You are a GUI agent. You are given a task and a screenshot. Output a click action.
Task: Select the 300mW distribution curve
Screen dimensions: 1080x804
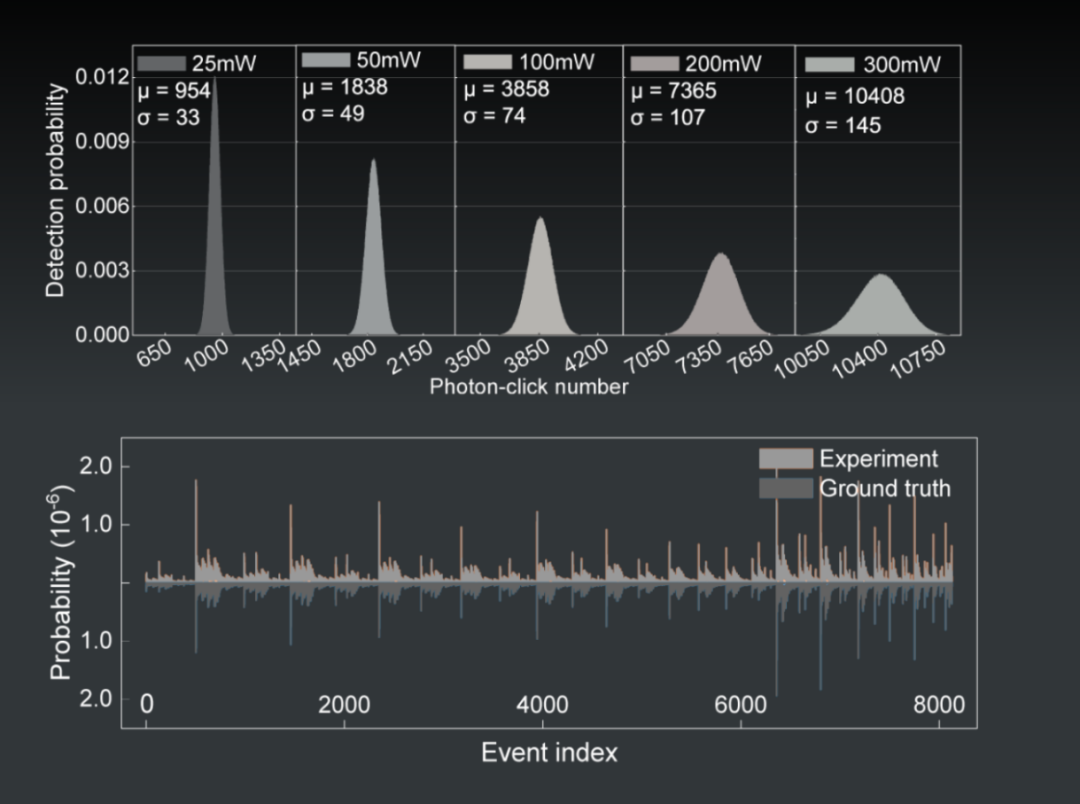[x=880, y=305]
